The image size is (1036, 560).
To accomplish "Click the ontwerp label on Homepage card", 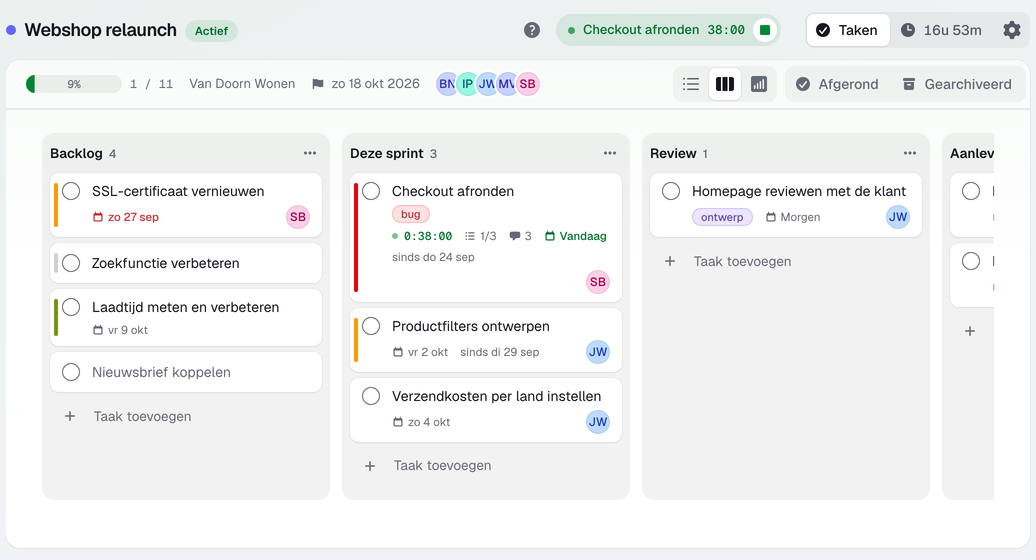I will coord(722,217).
